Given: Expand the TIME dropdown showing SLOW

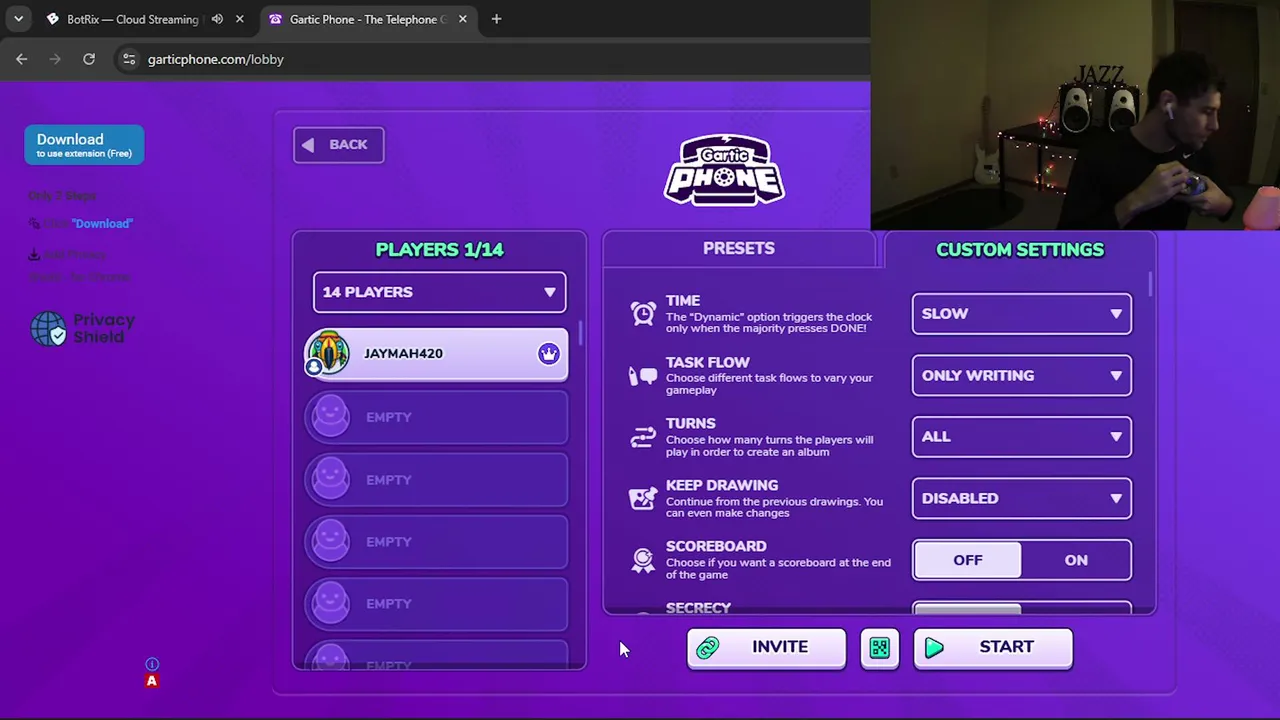Looking at the screenshot, I should [1021, 314].
